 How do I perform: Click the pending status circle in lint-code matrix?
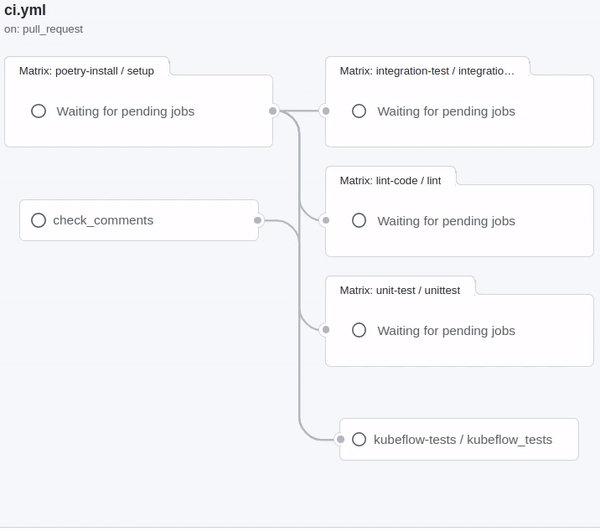pos(359,220)
